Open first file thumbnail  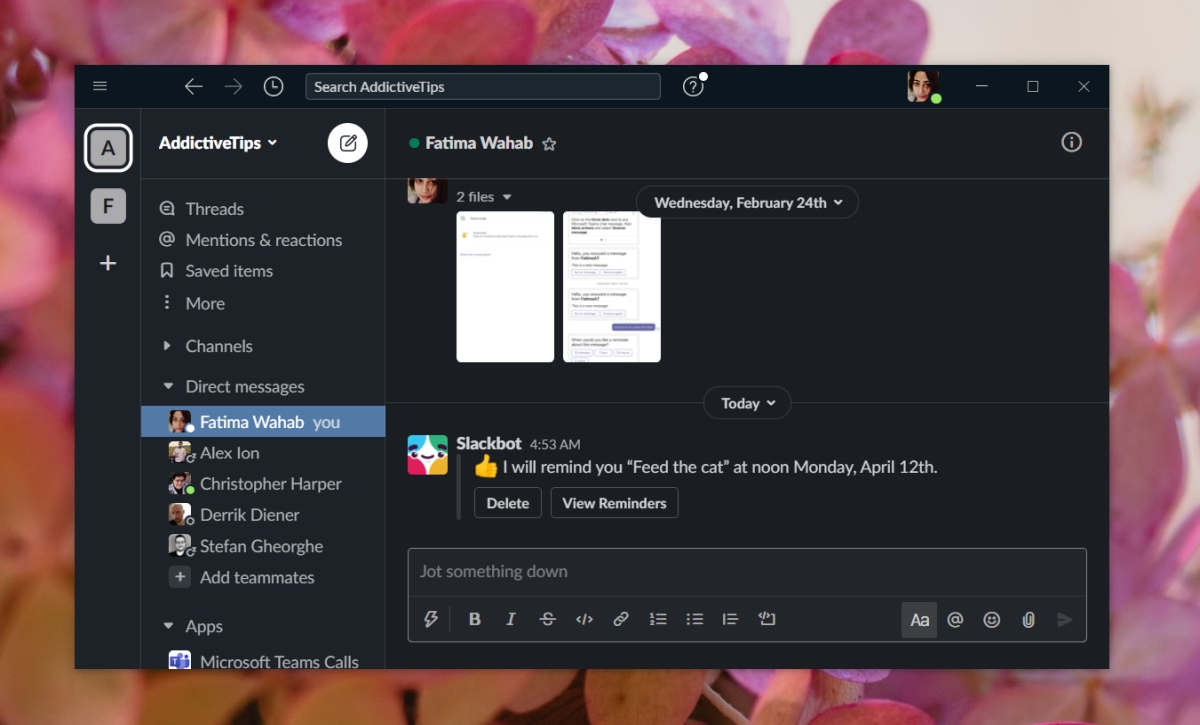click(x=505, y=286)
